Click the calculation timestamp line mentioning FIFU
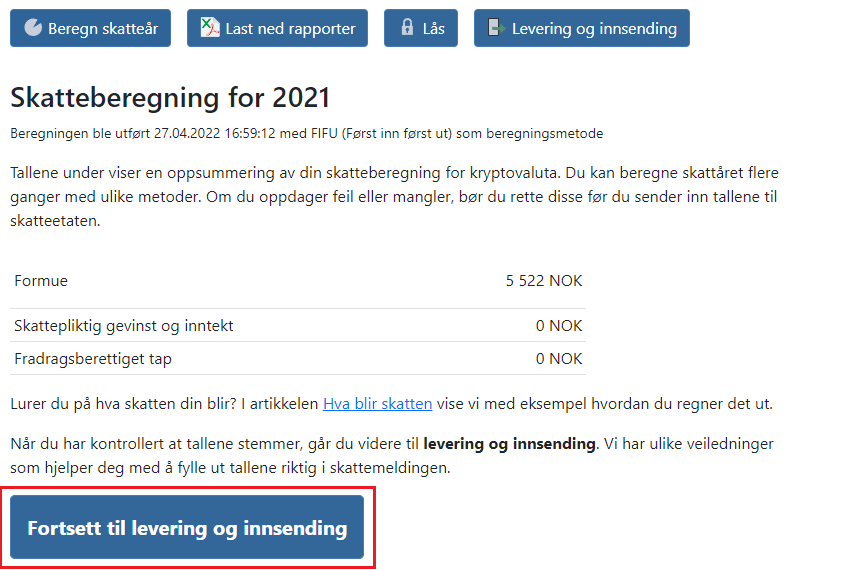The width and height of the screenshot is (846, 570). tap(306, 133)
